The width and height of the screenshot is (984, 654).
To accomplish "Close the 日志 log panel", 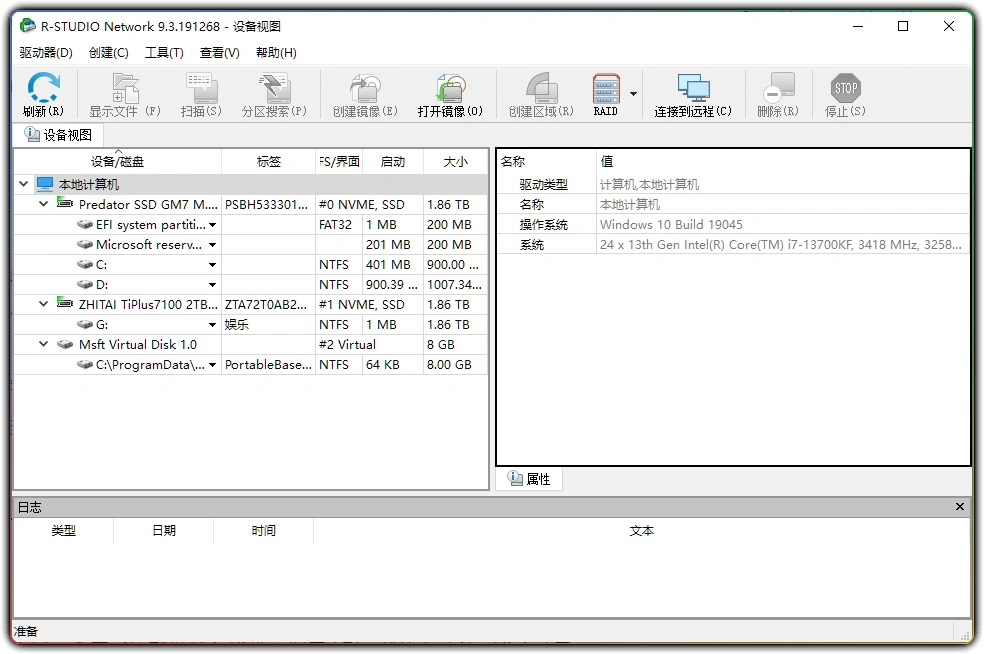I will pyautogui.click(x=960, y=507).
